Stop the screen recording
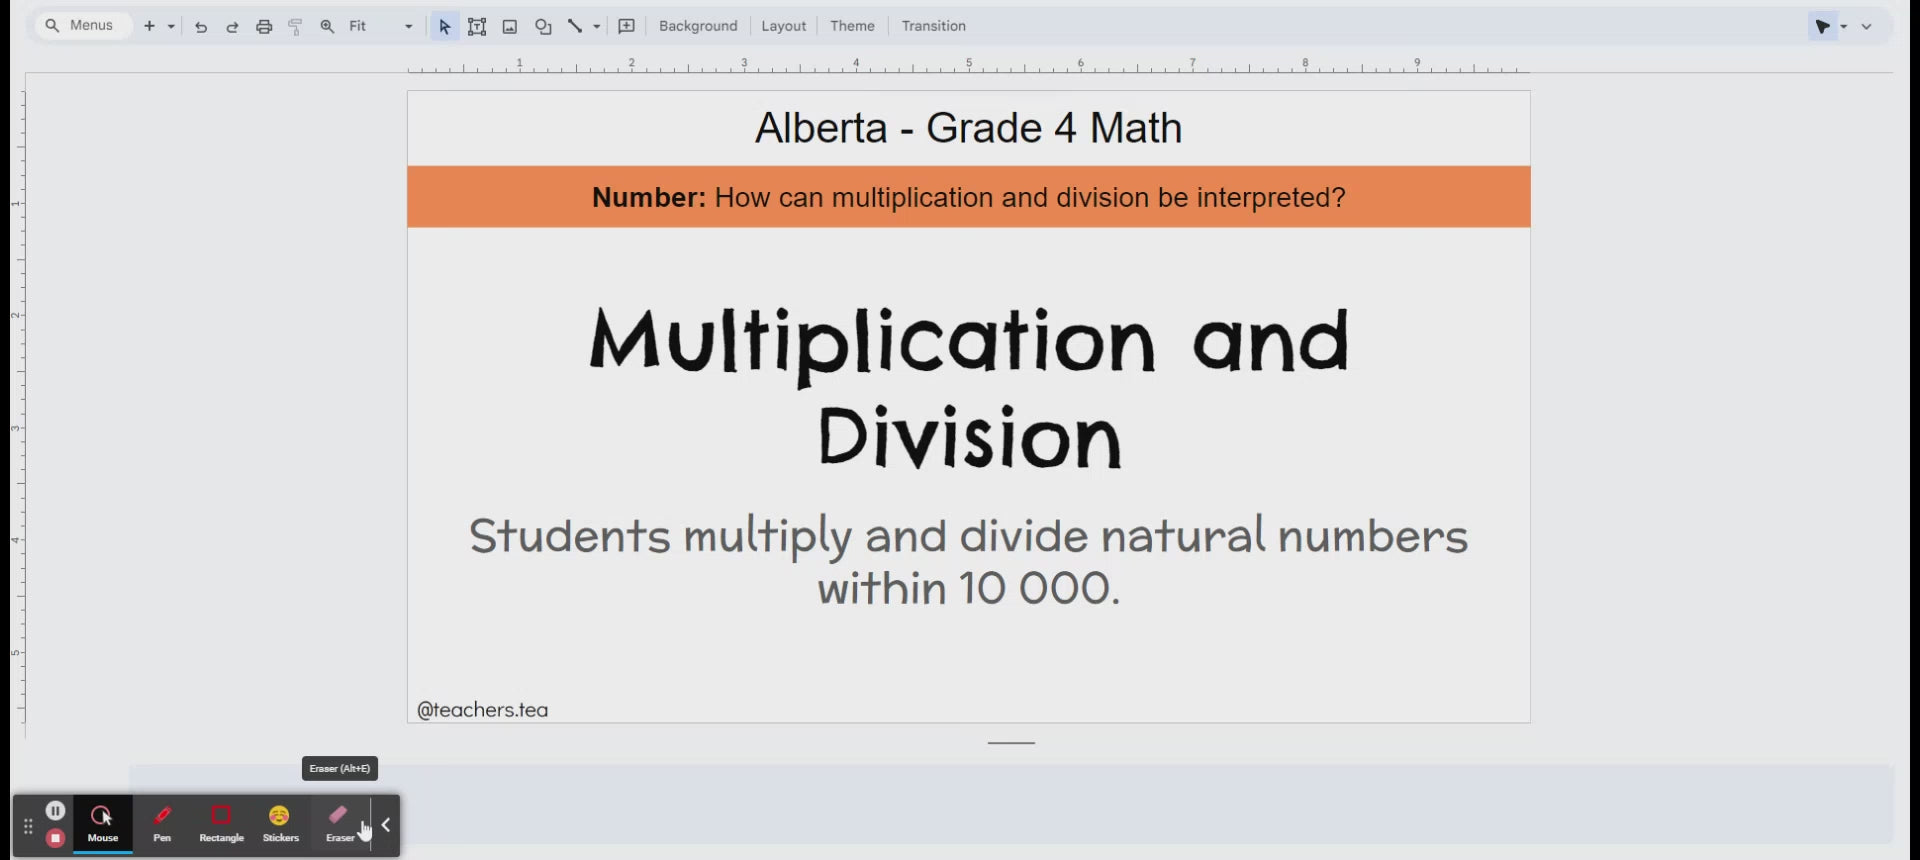 pyautogui.click(x=56, y=838)
